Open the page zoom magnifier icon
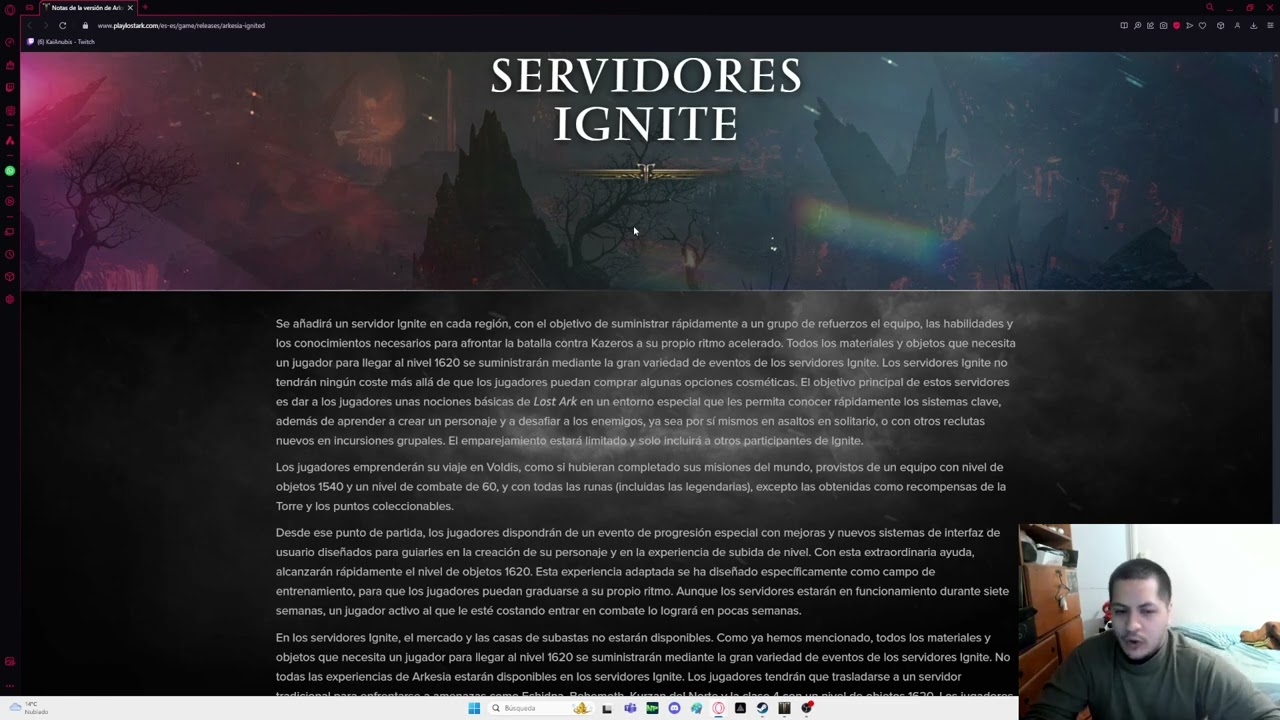Image resolution: width=1280 pixels, height=720 pixels. [1137, 25]
